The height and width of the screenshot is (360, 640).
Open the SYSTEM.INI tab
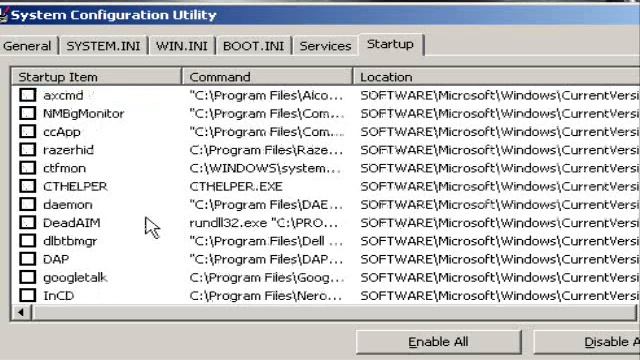coord(103,46)
